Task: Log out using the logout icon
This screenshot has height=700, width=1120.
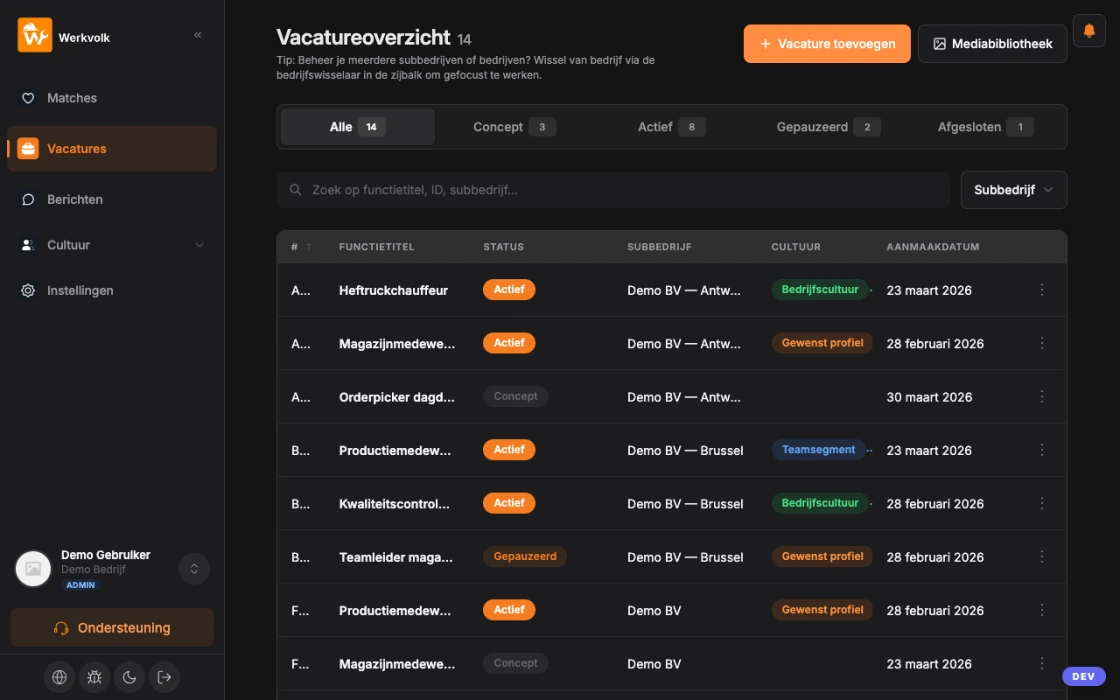Action: pyautogui.click(x=164, y=677)
